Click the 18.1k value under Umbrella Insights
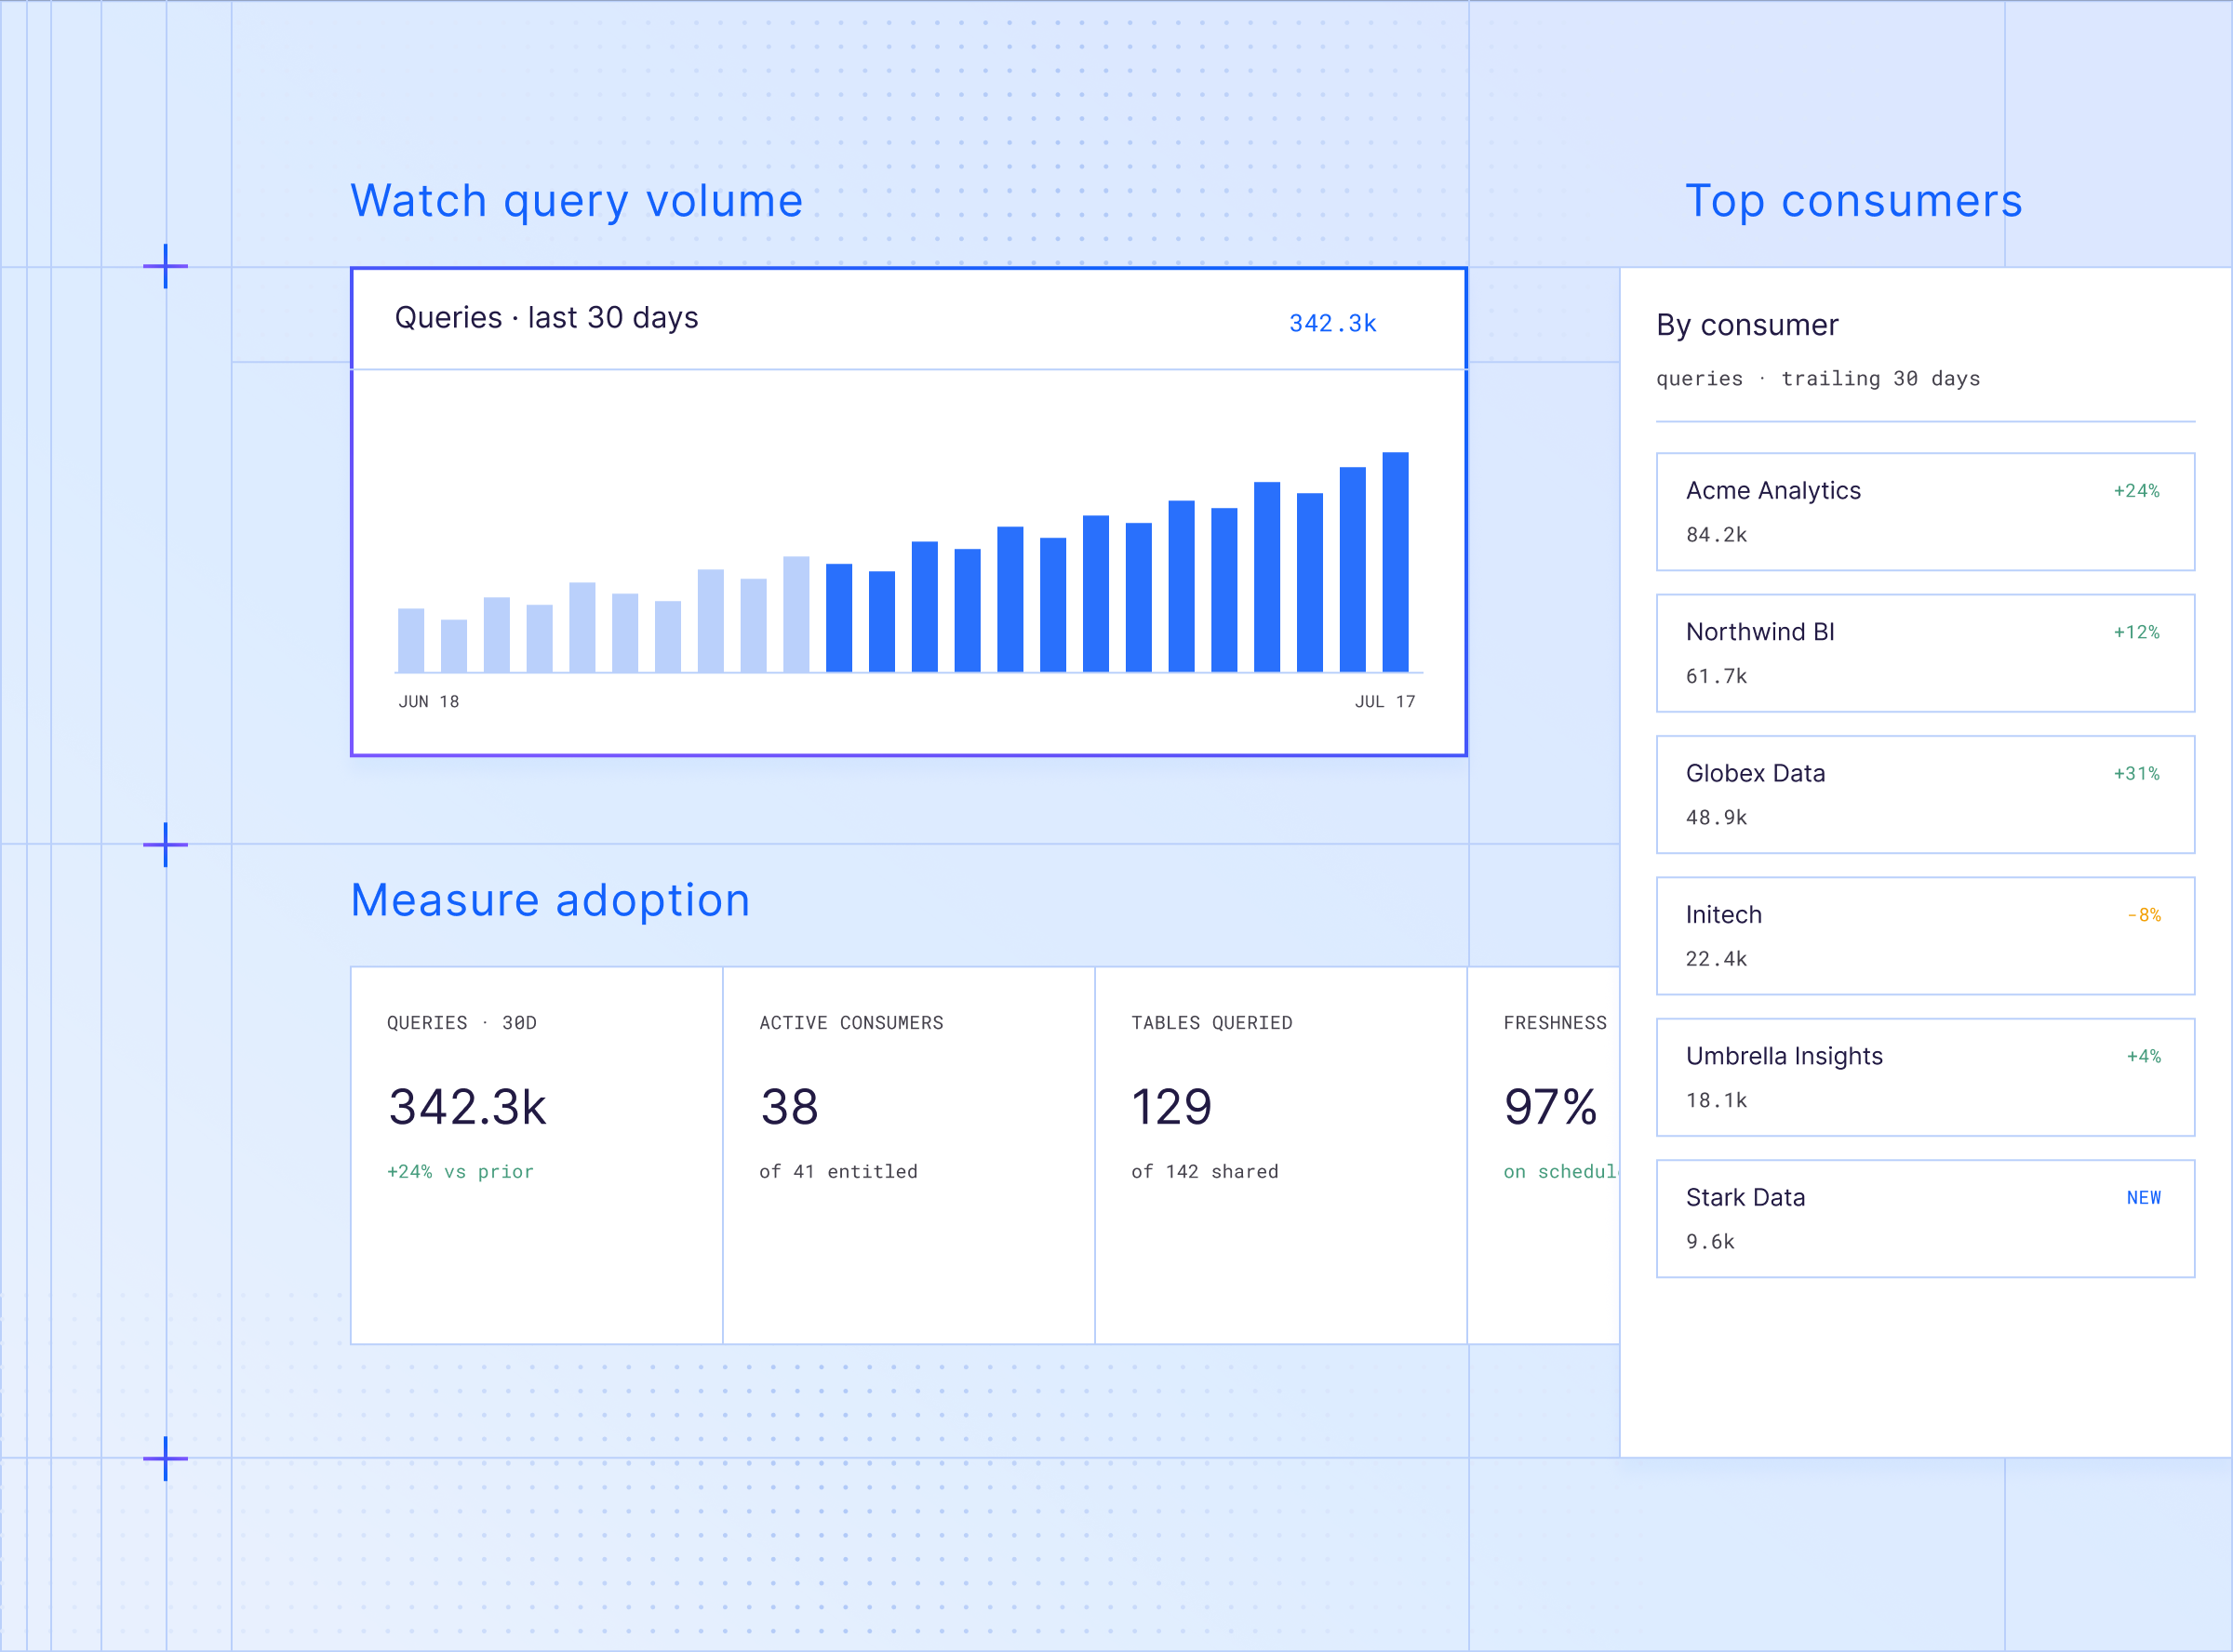The image size is (2233, 1652). pyautogui.click(x=1716, y=1101)
